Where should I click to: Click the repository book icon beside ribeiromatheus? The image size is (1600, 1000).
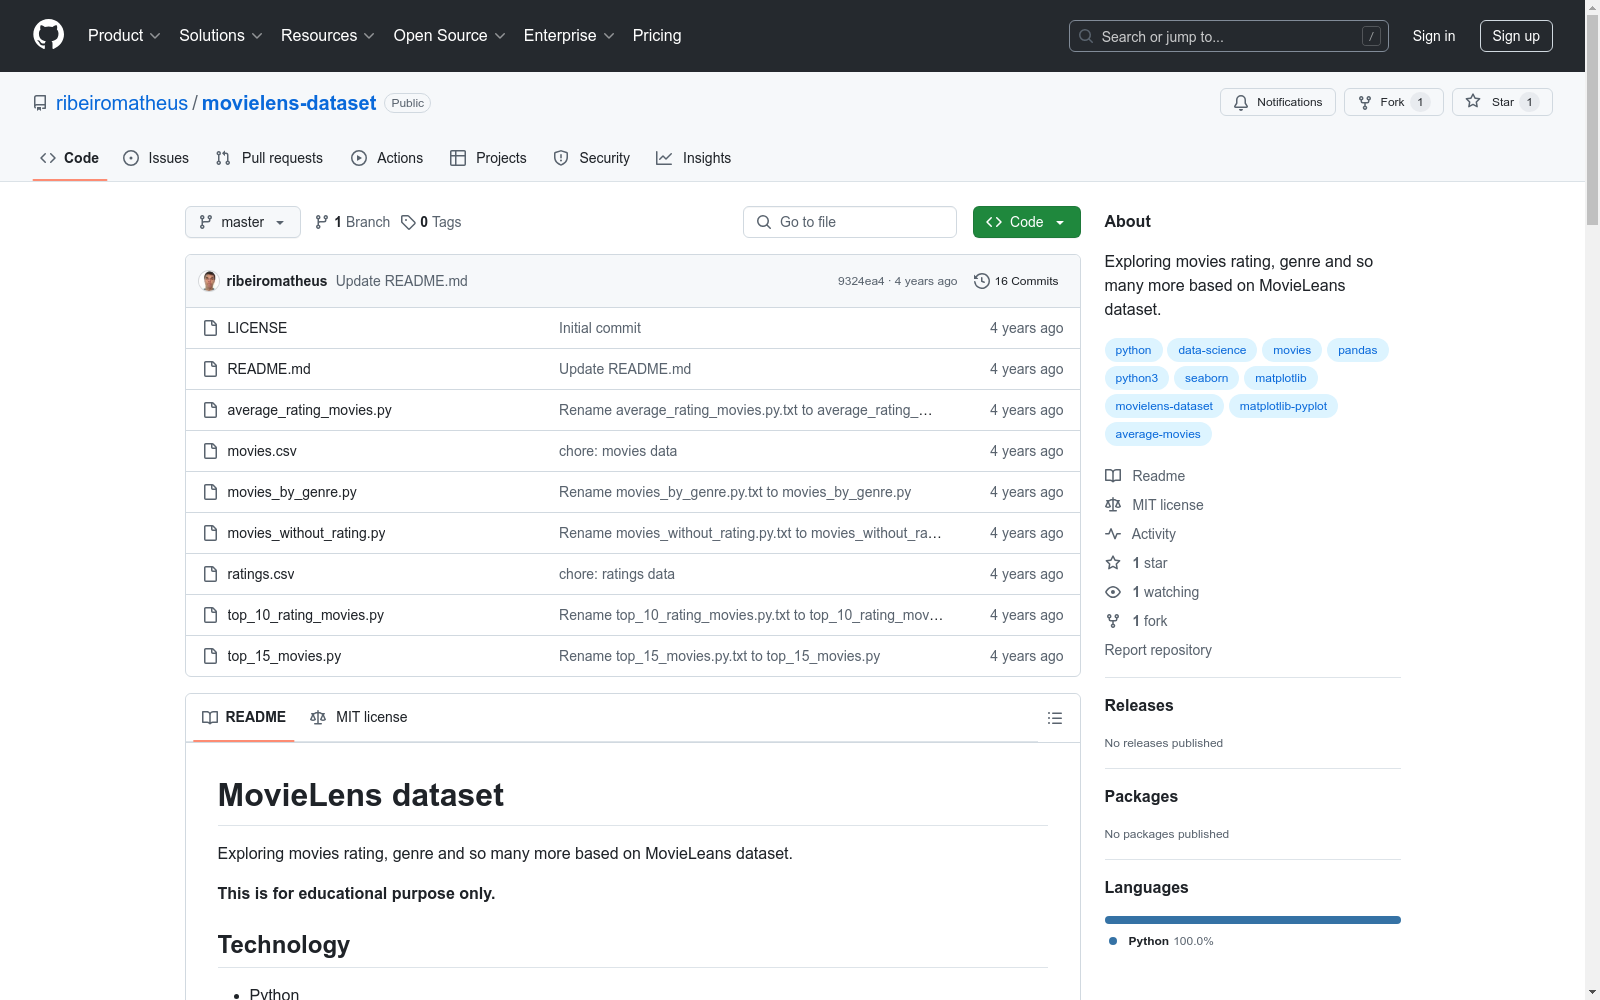tap(40, 103)
